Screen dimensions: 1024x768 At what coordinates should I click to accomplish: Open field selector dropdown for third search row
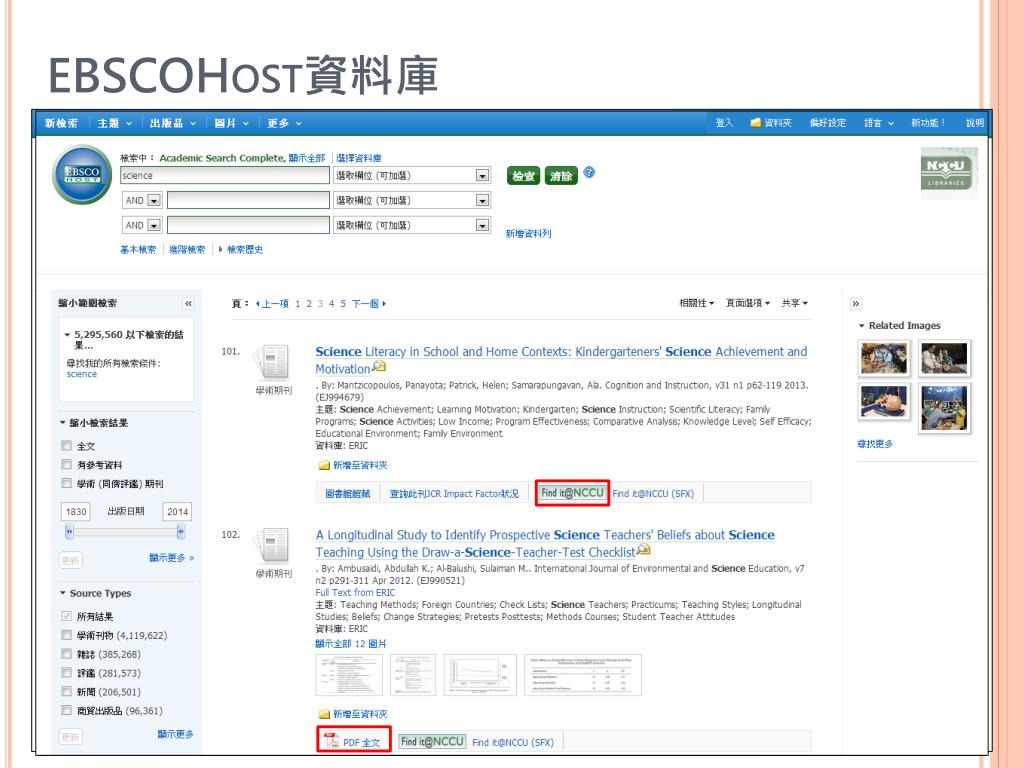click(483, 225)
